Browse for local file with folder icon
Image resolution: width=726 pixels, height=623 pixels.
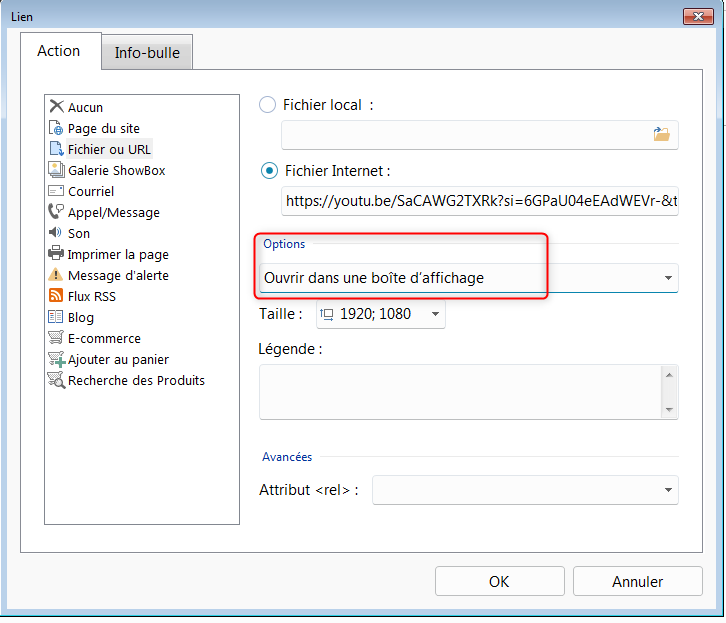coord(661,134)
